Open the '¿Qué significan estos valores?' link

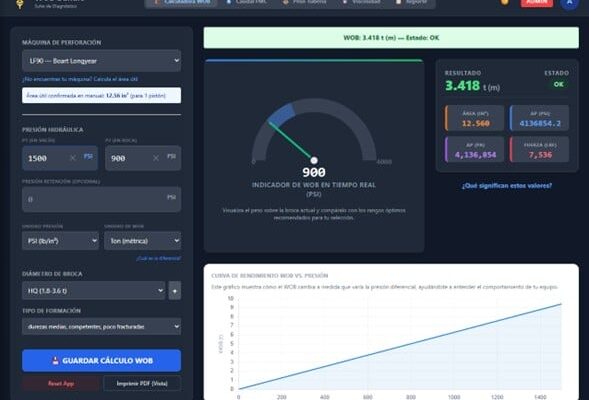pos(507,186)
